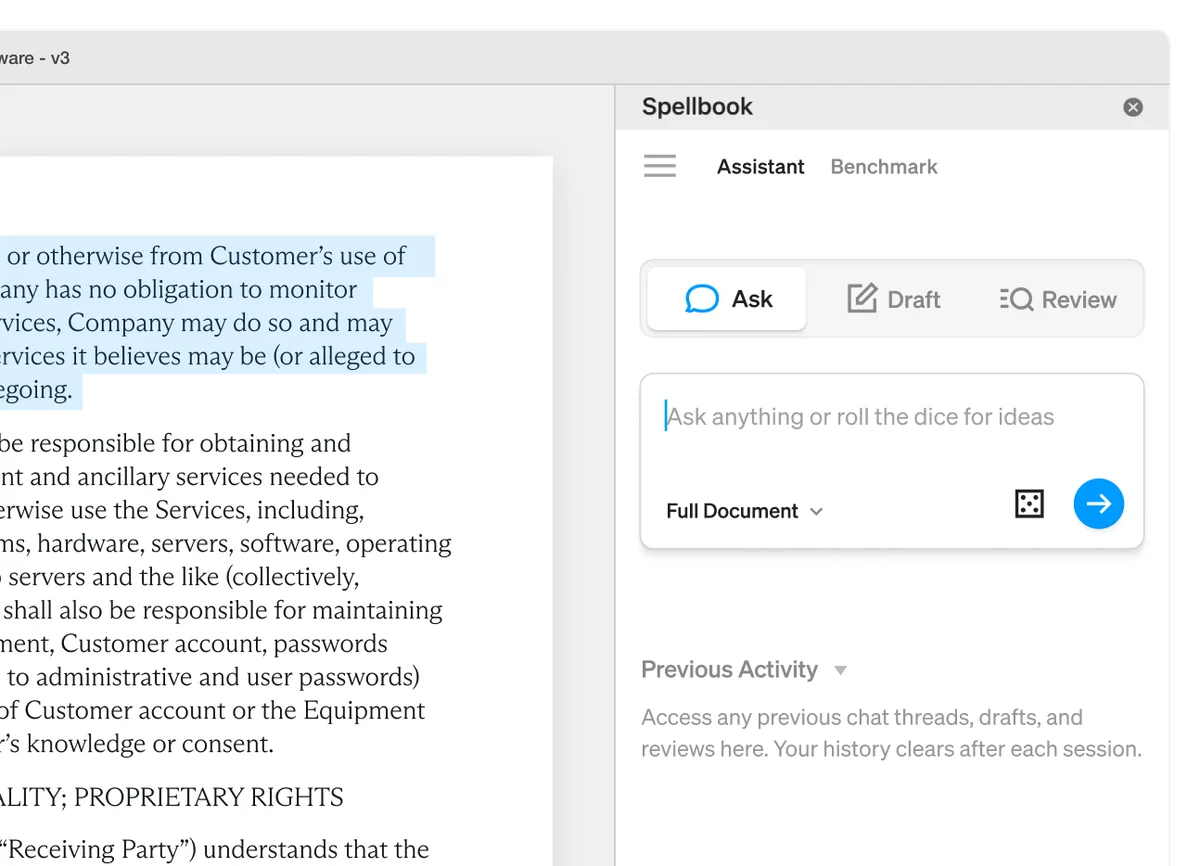Image resolution: width=1200 pixels, height=866 pixels.
Task: Open the Full Document scope dropdown
Action: click(744, 511)
